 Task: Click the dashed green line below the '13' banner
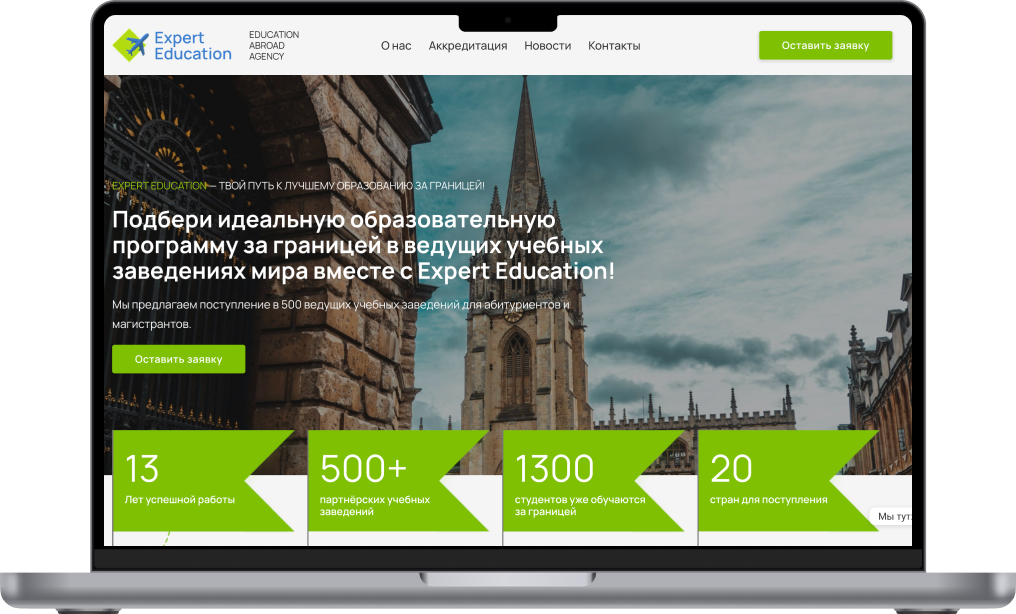(167, 537)
